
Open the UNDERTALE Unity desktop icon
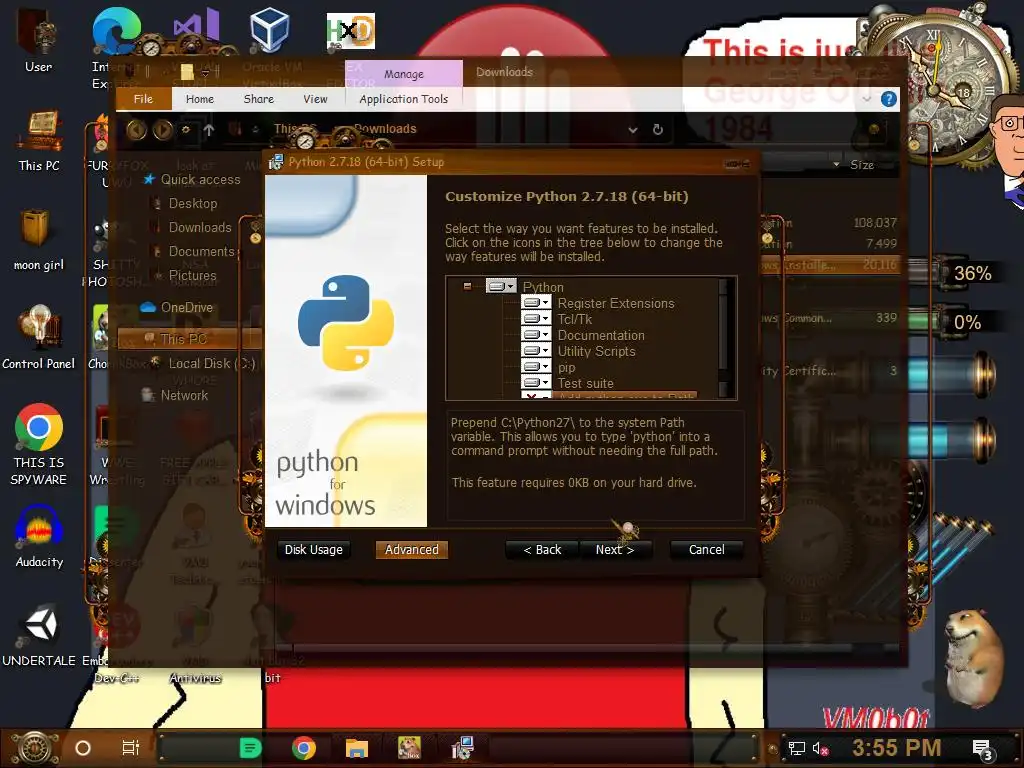tap(39, 635)
